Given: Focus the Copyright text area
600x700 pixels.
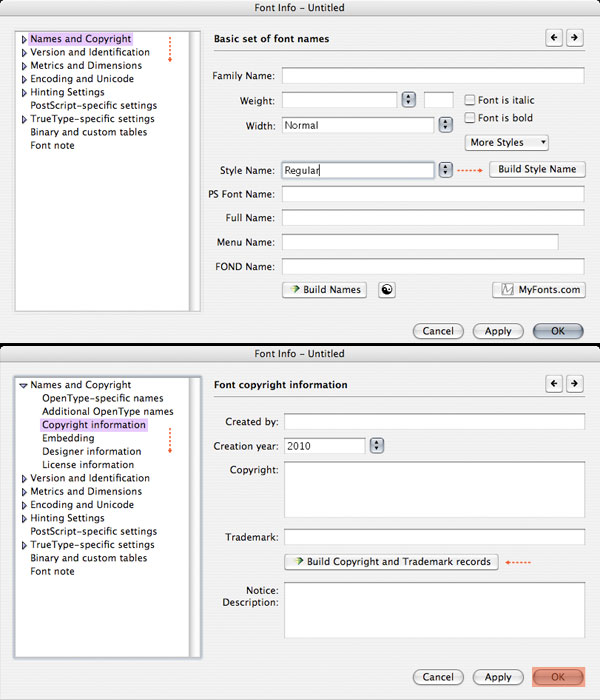Looking at the screenshot, I should (434, 490).
